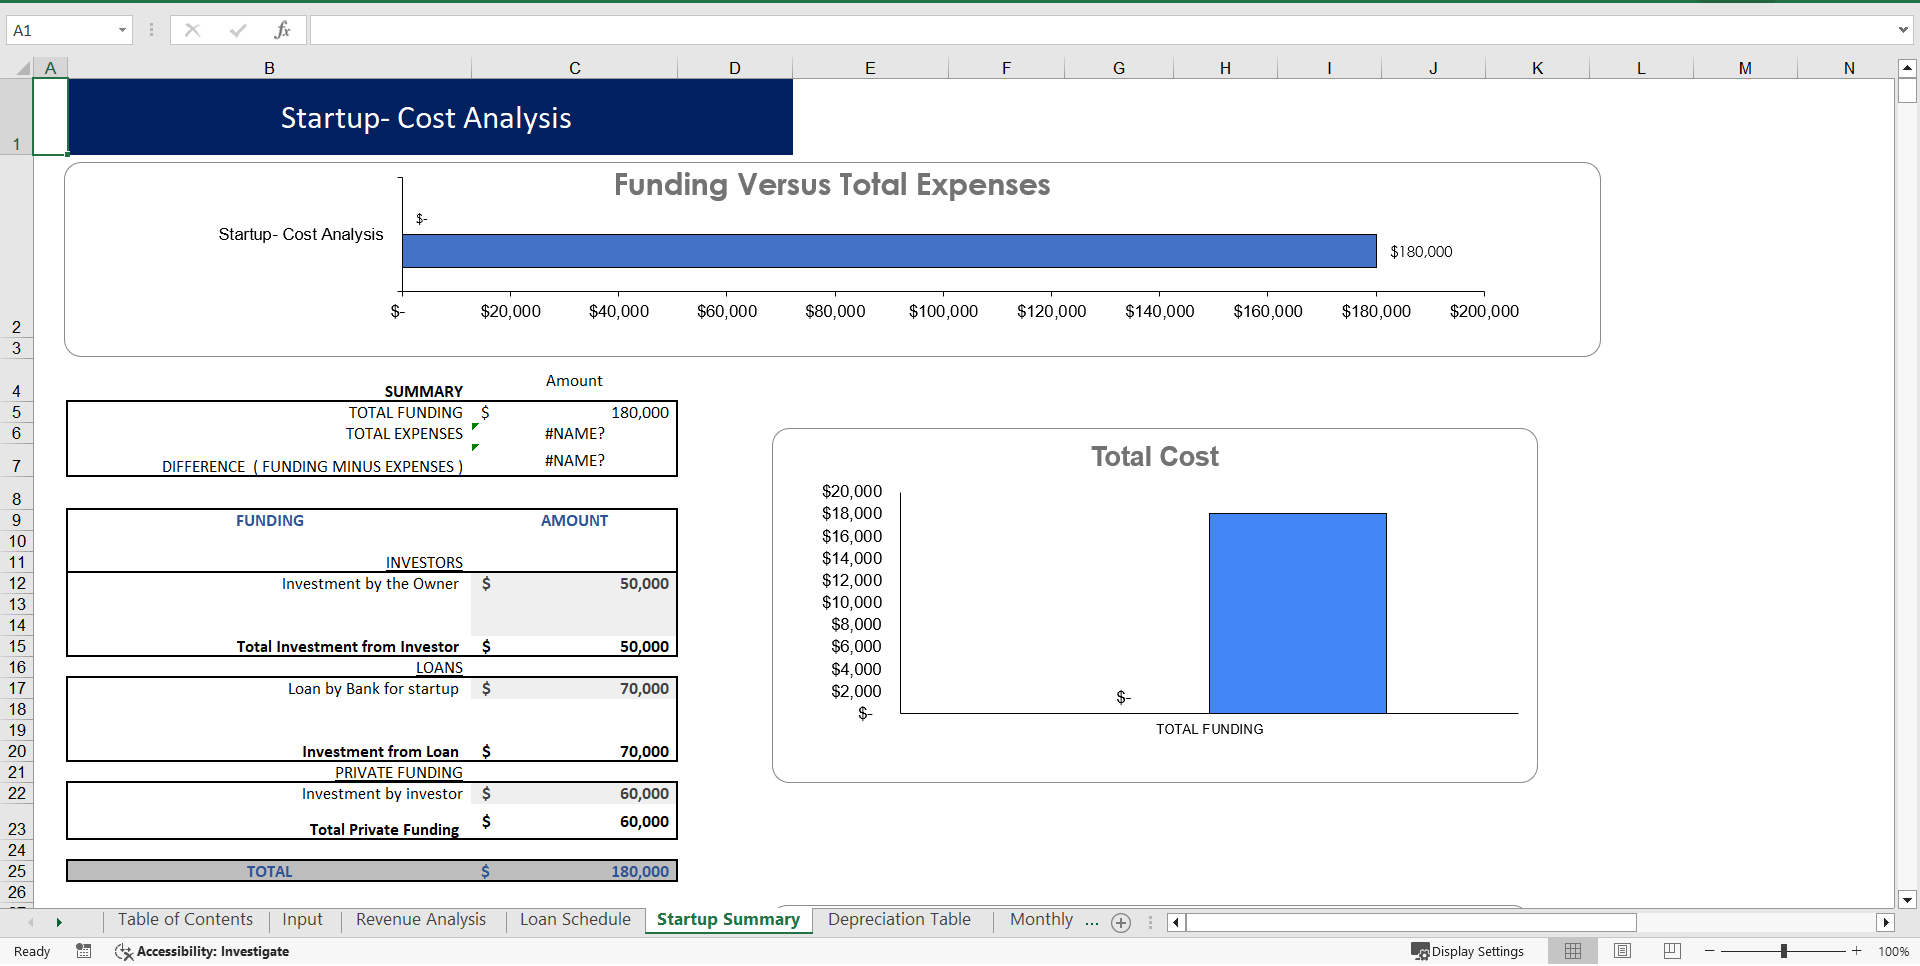Switch to the Loan Schedule tab
Image resolution: width=1920 pixels, height=966 pixels.
tap(575, 920)
